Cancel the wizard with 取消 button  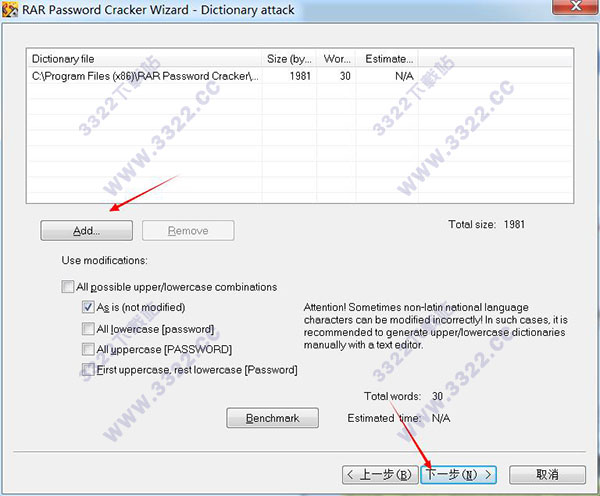[x=547, y=475]
